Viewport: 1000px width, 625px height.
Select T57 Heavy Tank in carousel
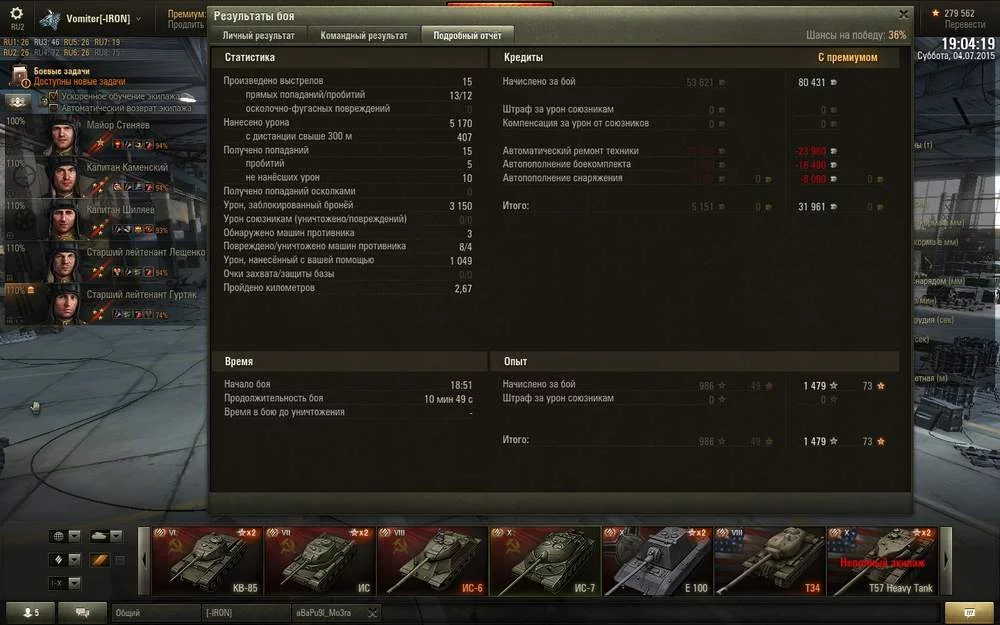[x=882, y=561]
